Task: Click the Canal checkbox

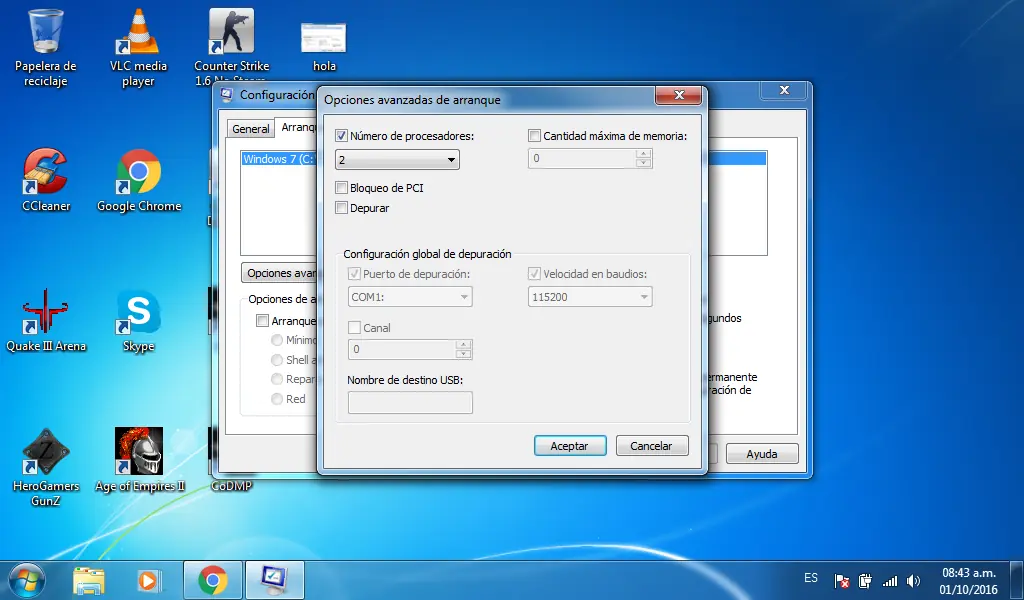Action: pyautogui.click(x=354, y=328)
